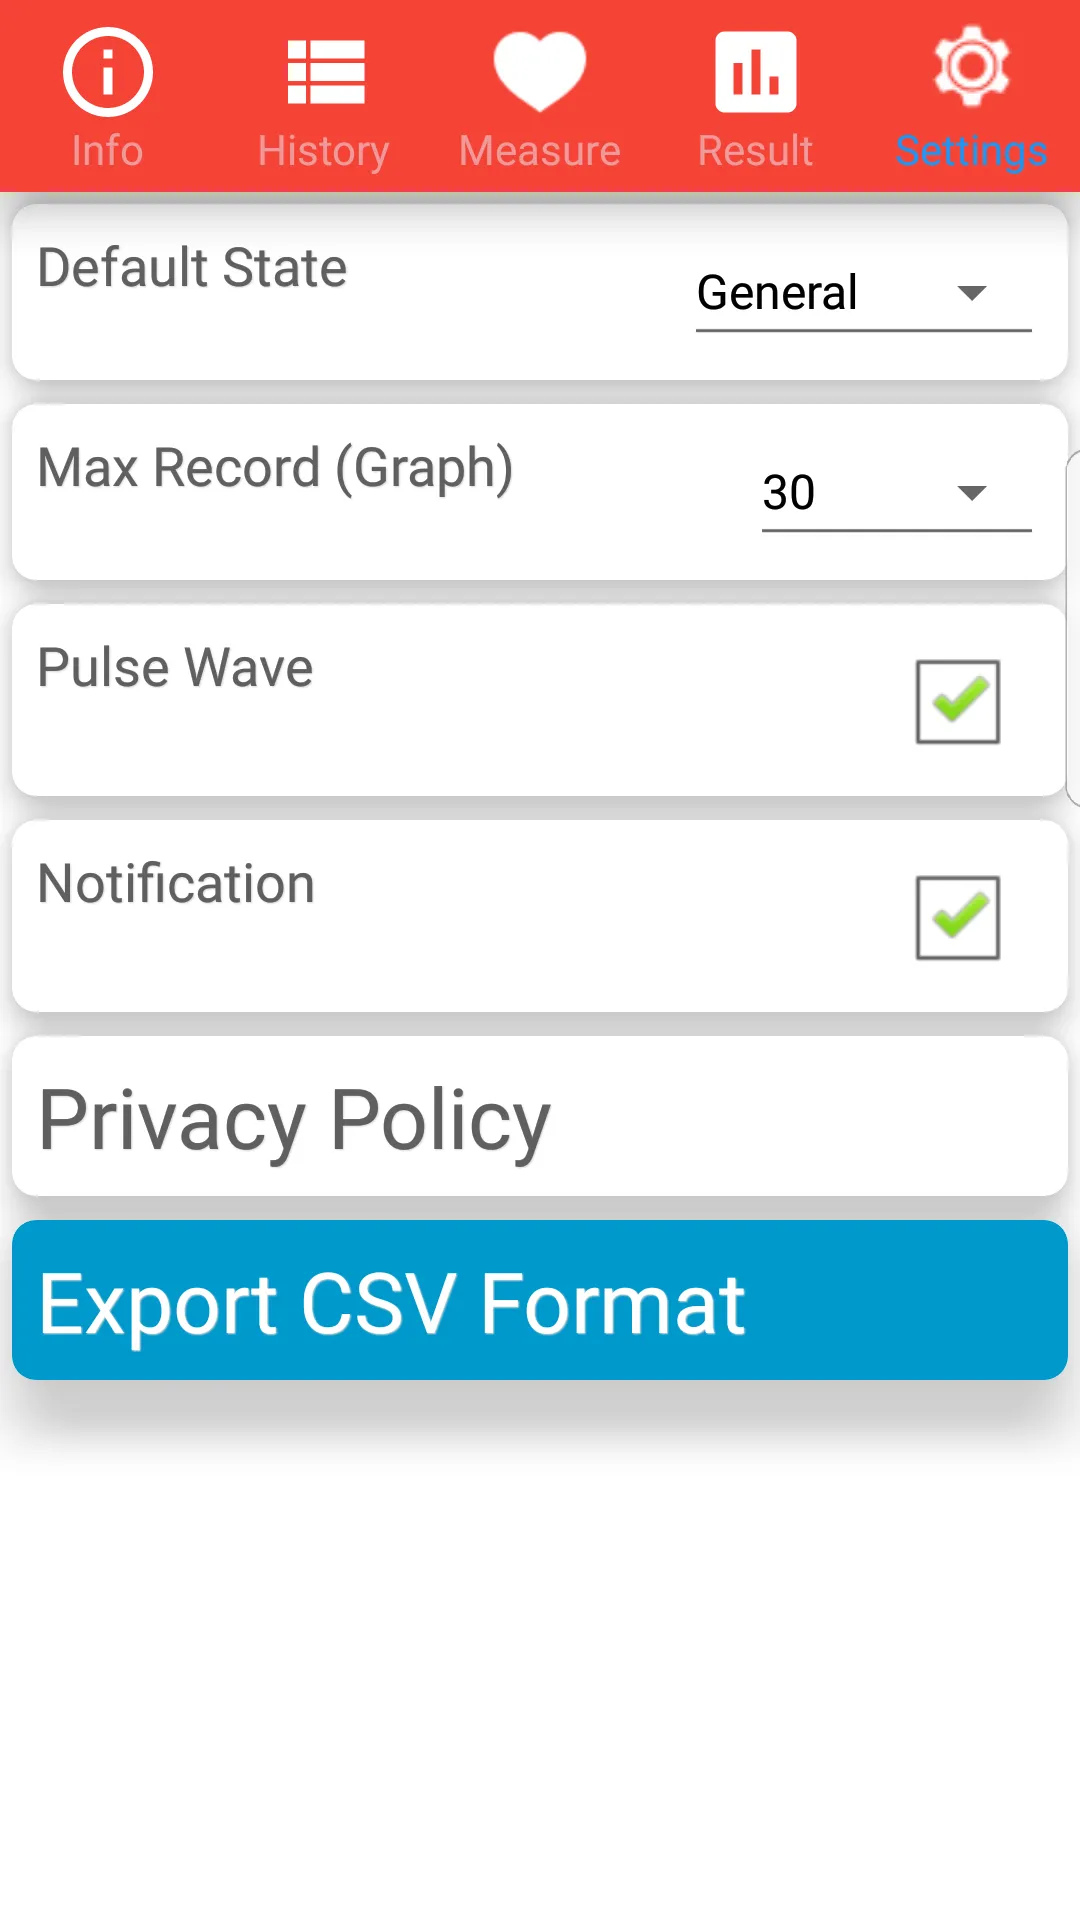Click the General dropdown value

pyautogui.click(x=777, y=293)
